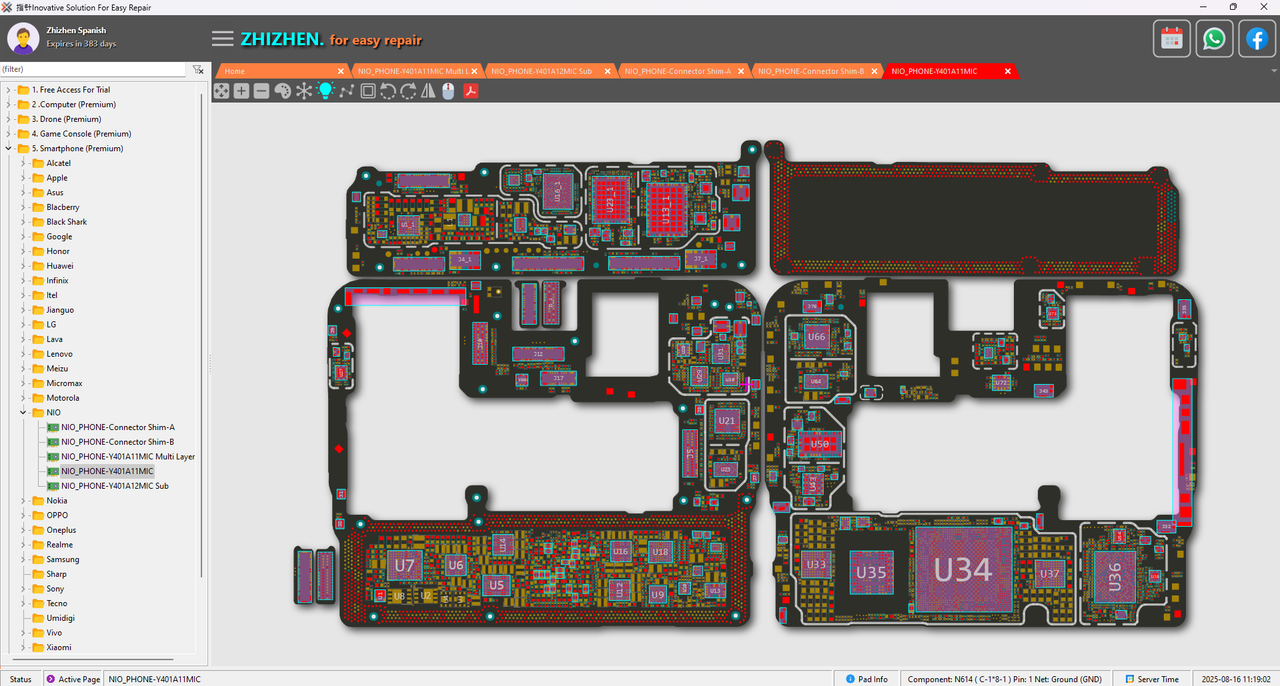1280x686 pixels.
Task: Expand the Huawei folder
Action: point(23,266)
